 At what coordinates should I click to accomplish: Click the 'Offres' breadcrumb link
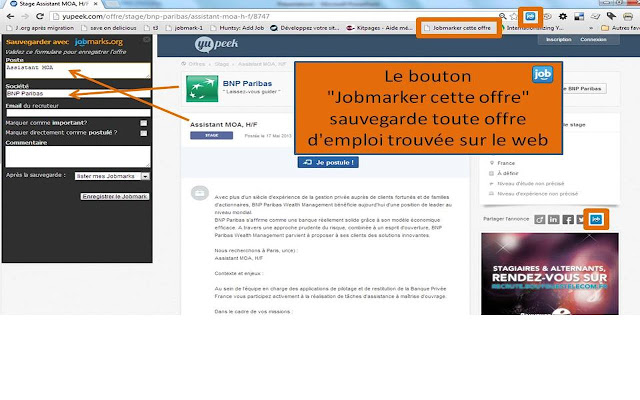click(197, 64)
